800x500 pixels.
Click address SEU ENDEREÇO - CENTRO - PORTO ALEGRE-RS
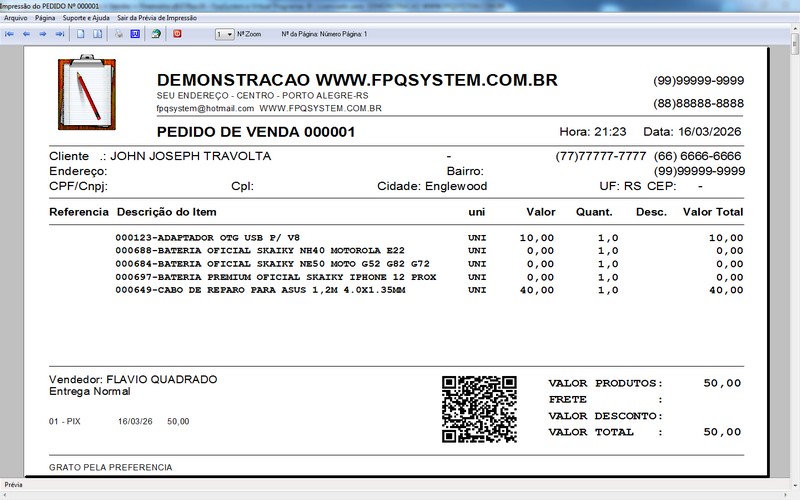tap(262, 96)
